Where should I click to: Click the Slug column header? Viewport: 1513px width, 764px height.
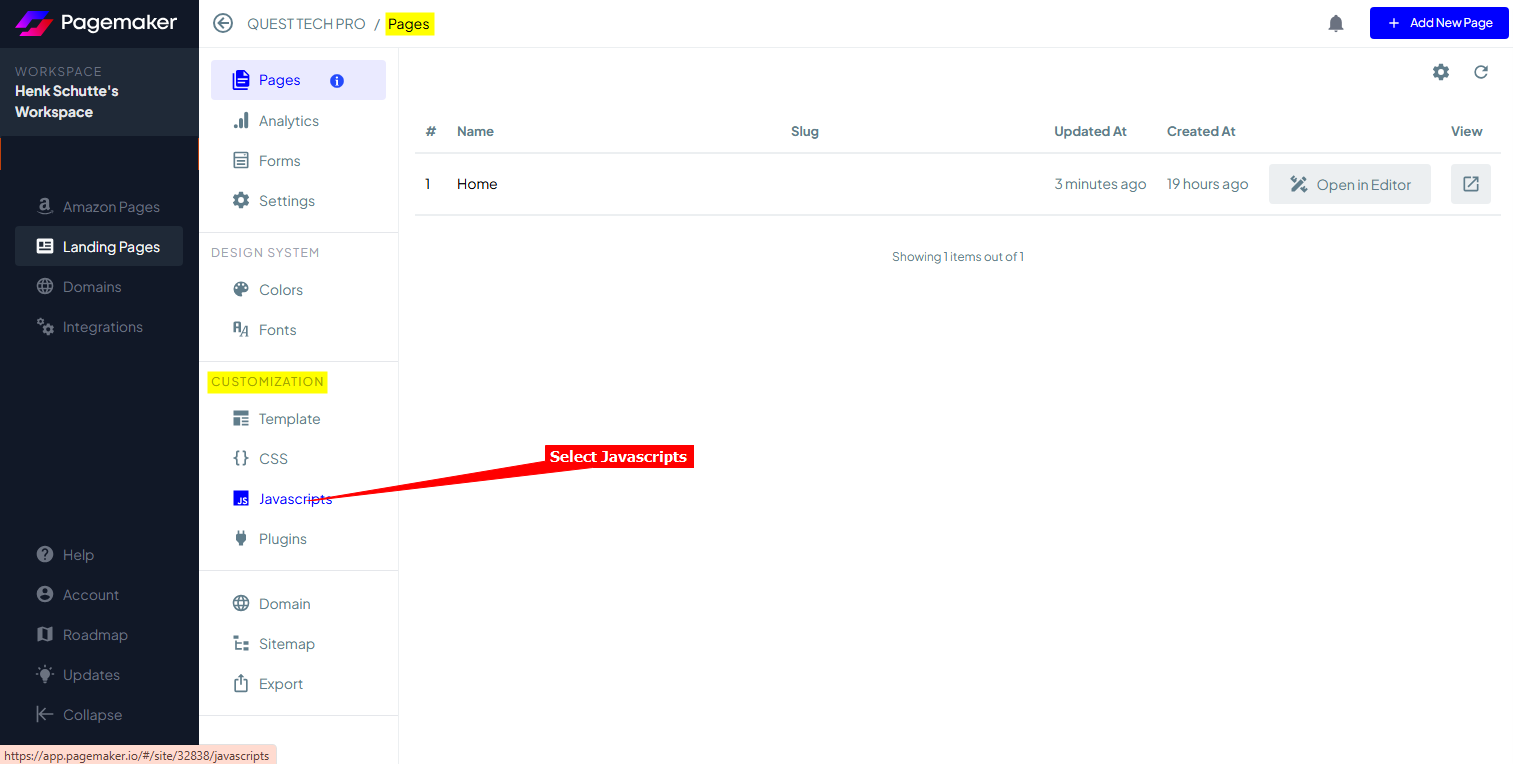tap(805, 131)
